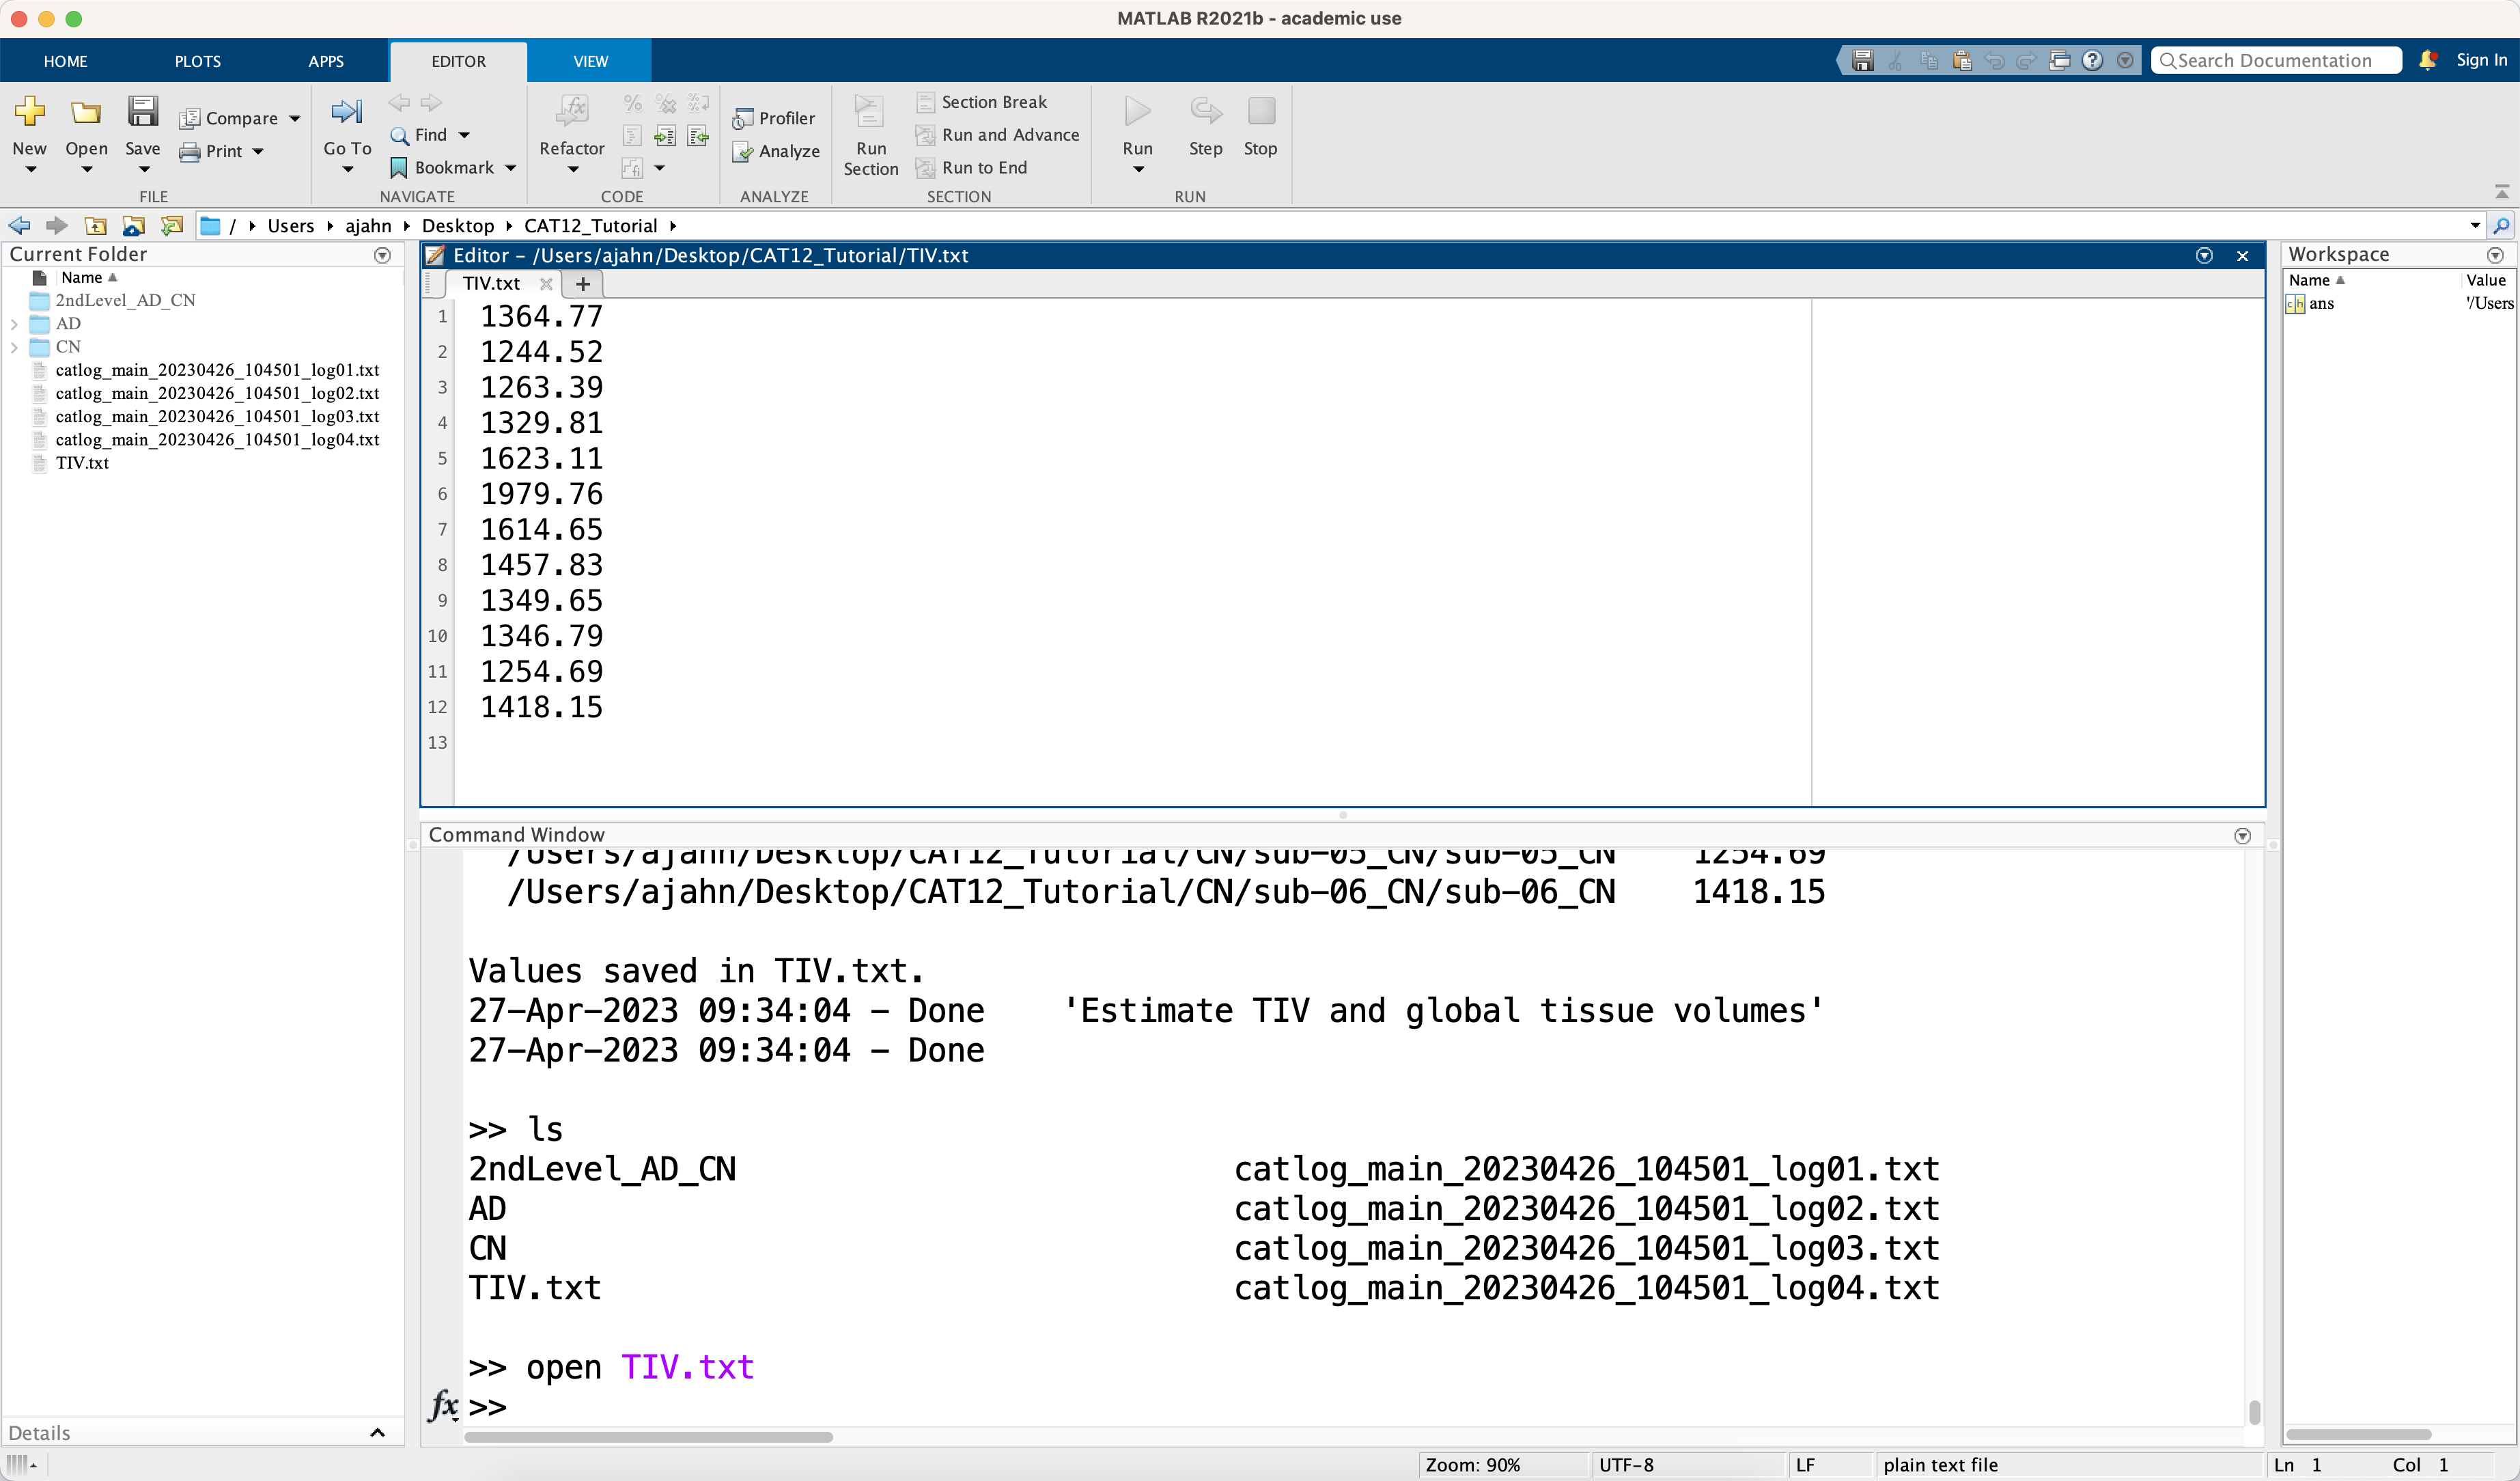Click the Refactor fx icon
Image resolution: width=2520 pixels, height=1481 pixels.
(571, 111)
